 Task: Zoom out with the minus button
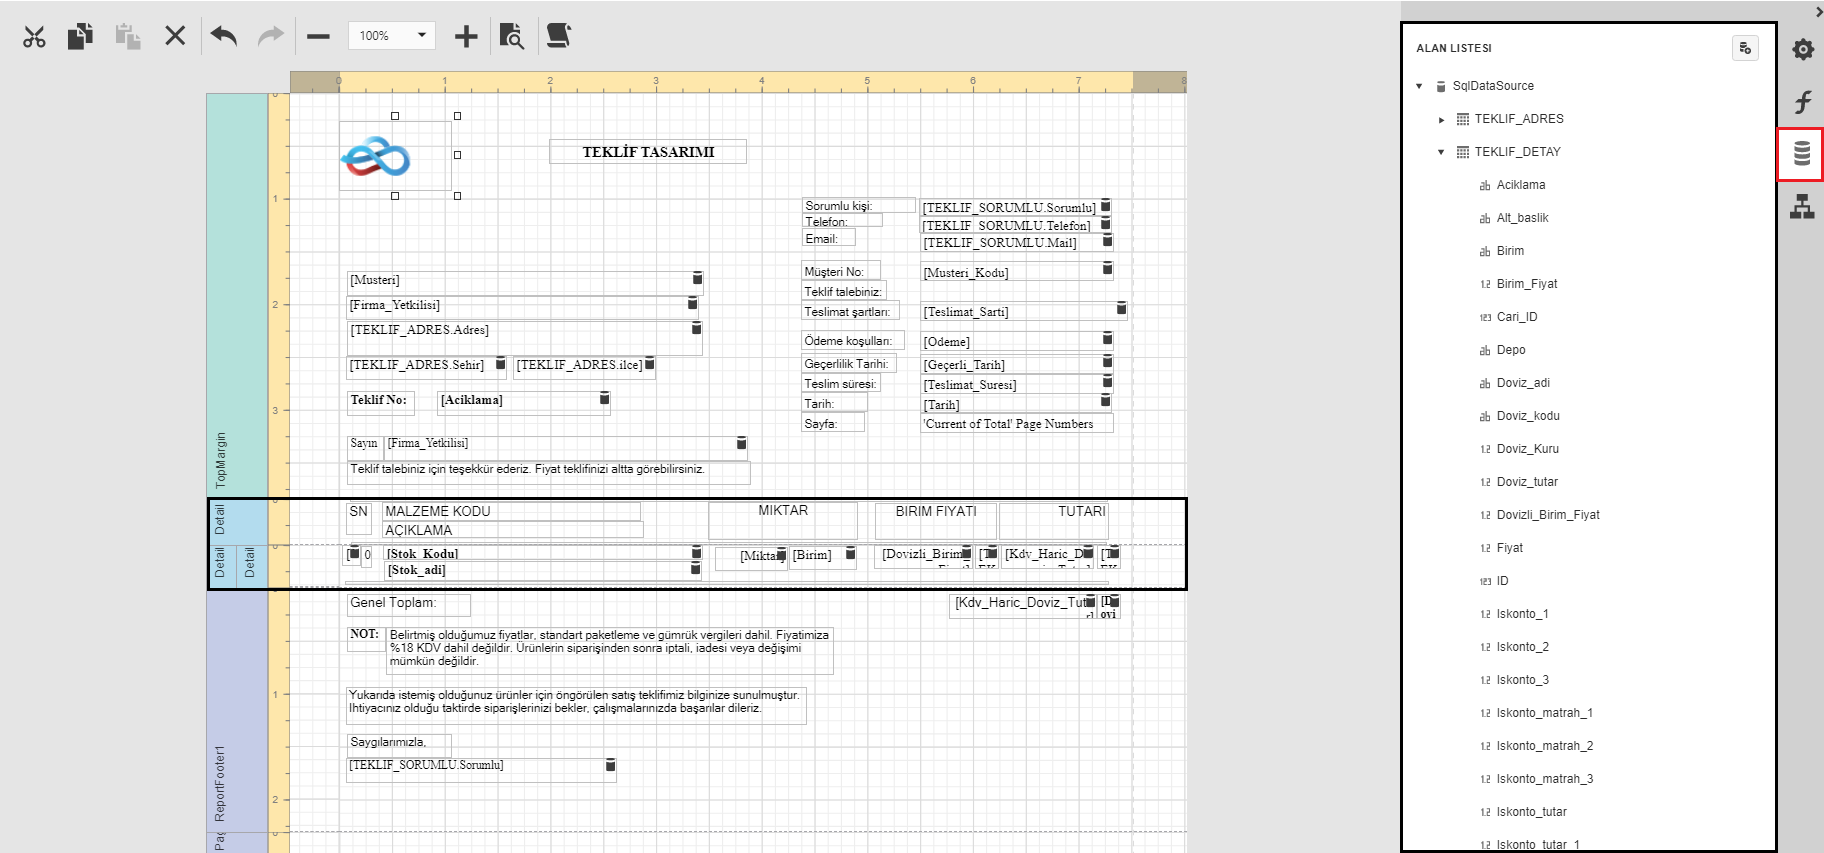[318, 37]
